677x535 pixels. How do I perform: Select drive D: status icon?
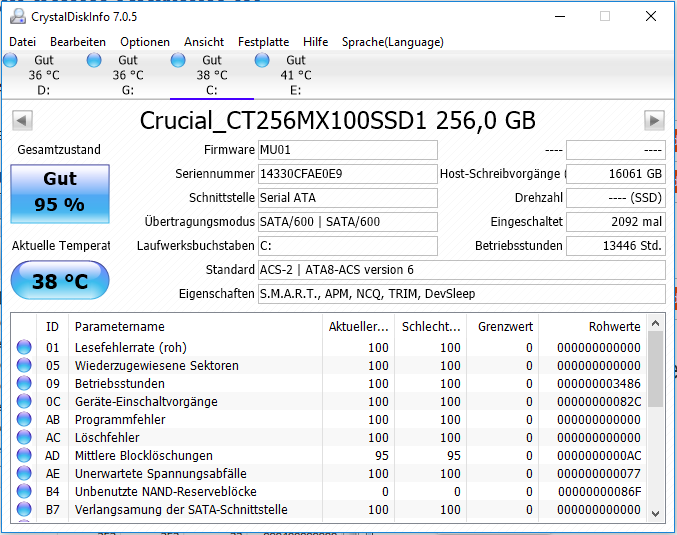tap(10, 60)
